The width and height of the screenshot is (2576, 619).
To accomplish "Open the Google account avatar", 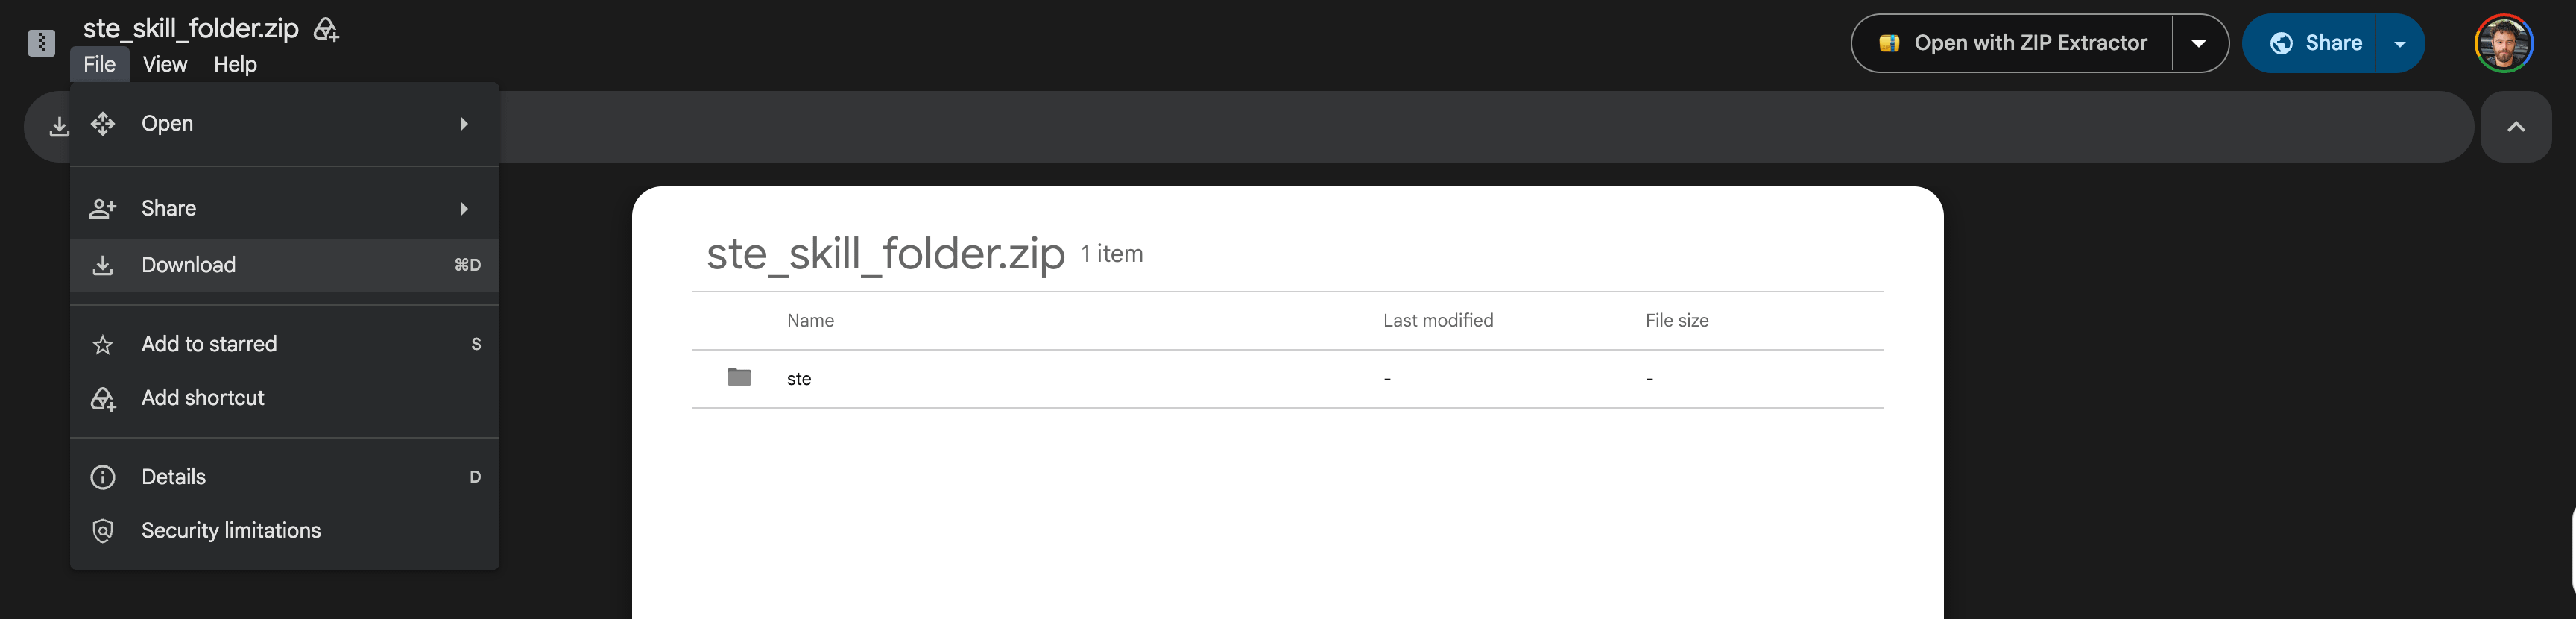I will pyautogui.click(x=2503, y=43).
